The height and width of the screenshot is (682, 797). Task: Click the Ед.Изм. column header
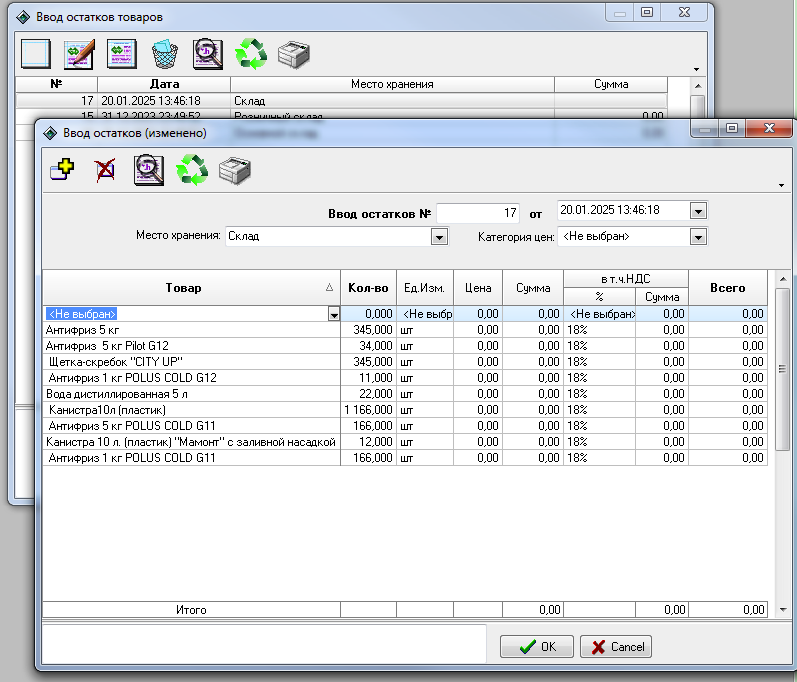(424, 288)
